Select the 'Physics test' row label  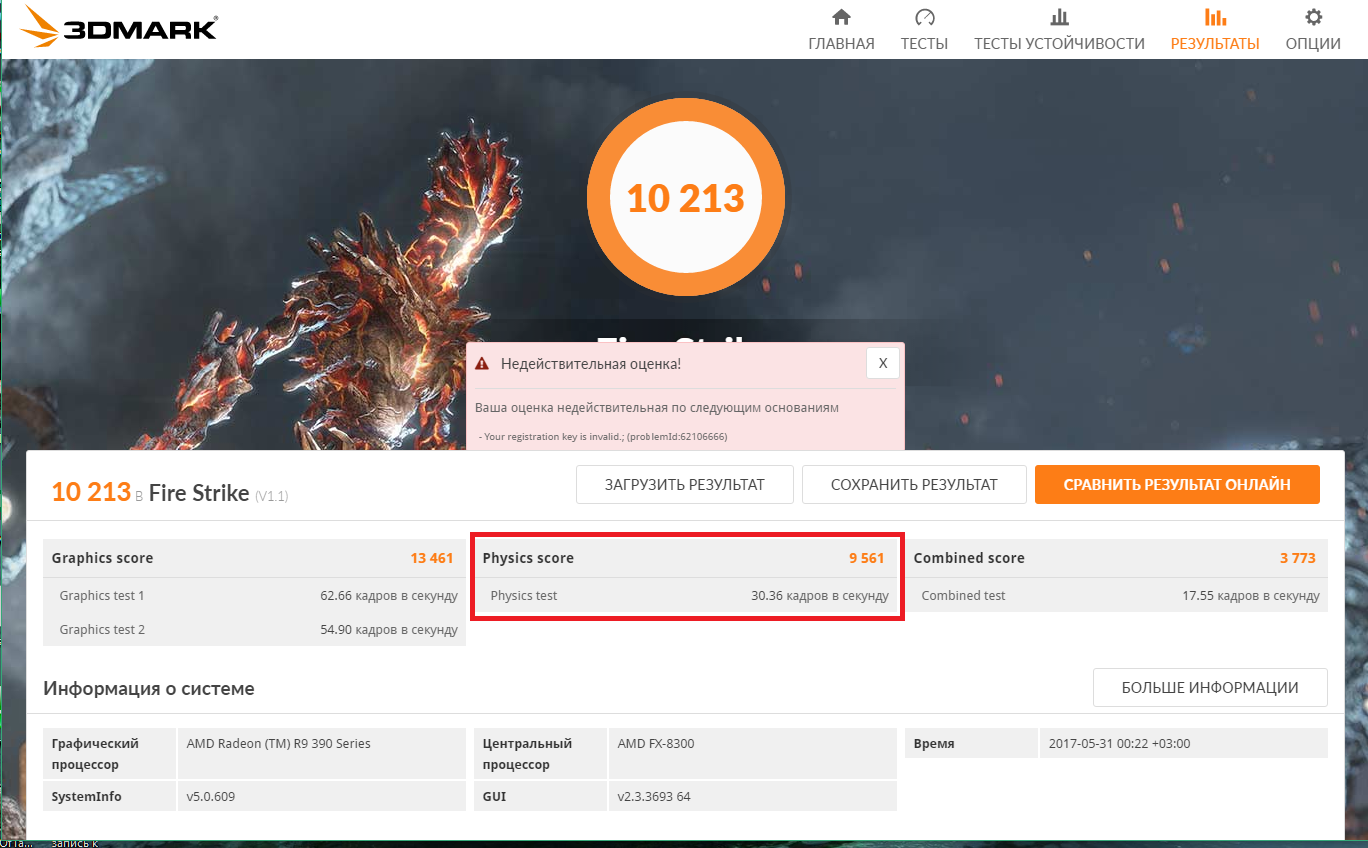pyautogui.click(x=524, y=596)
